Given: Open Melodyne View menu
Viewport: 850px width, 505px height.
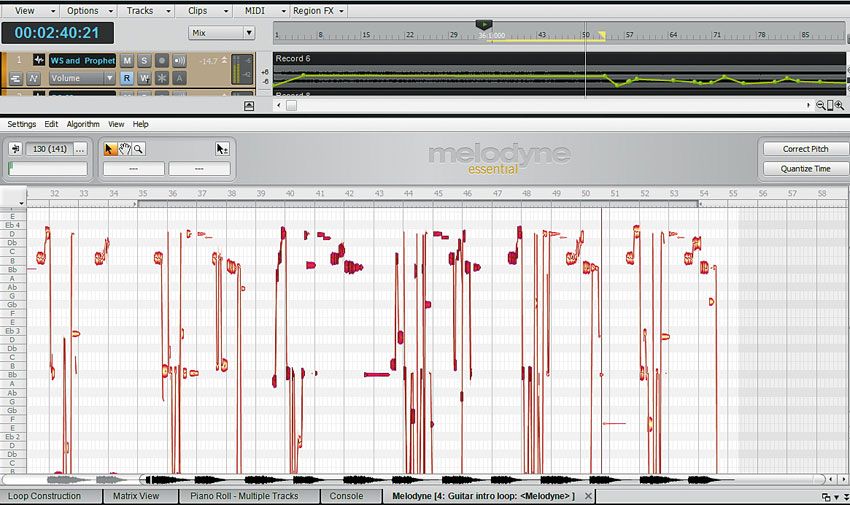Looking at the screenshot, I should click(116, 124).
